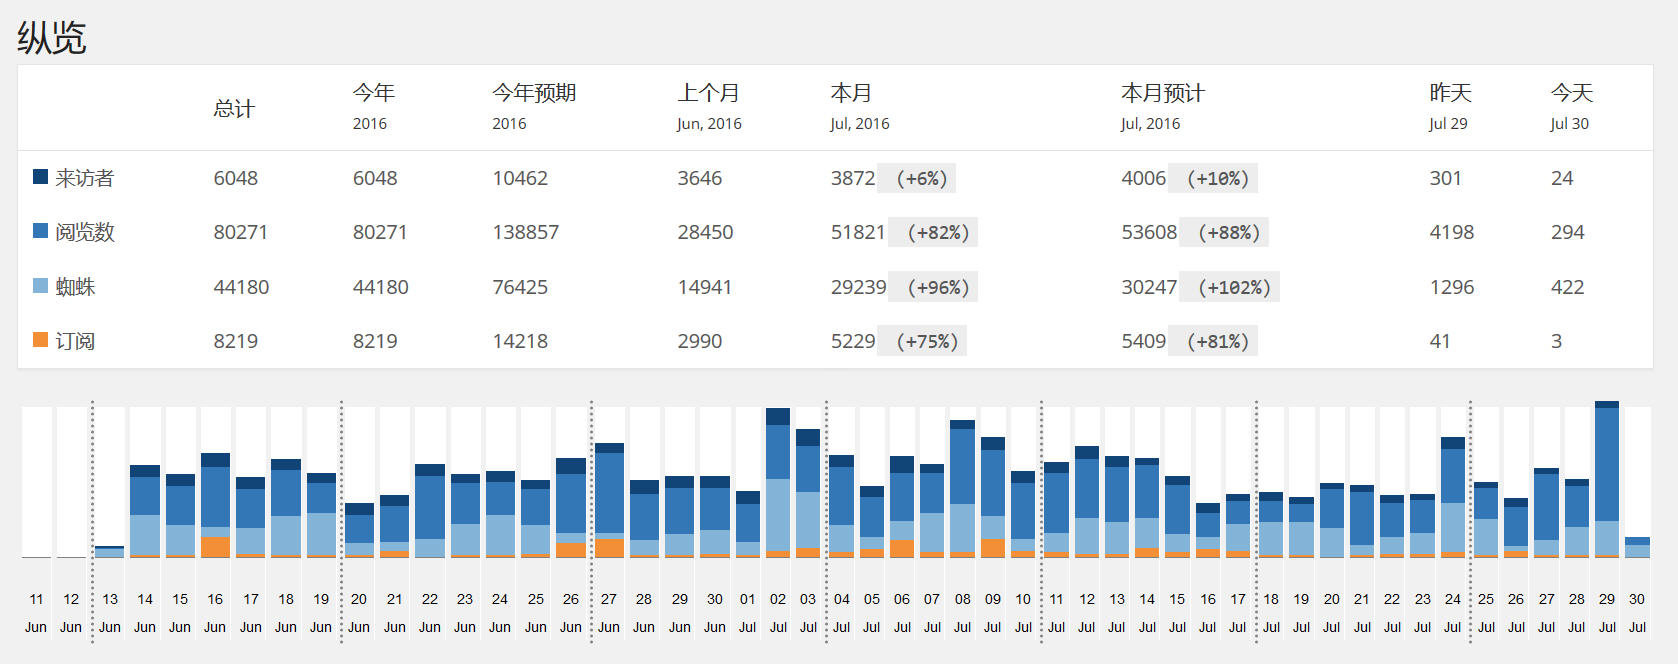This screenshot has width=1678, height=664.
Task: Click the small bar for 30 Jul
Action: [1637, 548]
